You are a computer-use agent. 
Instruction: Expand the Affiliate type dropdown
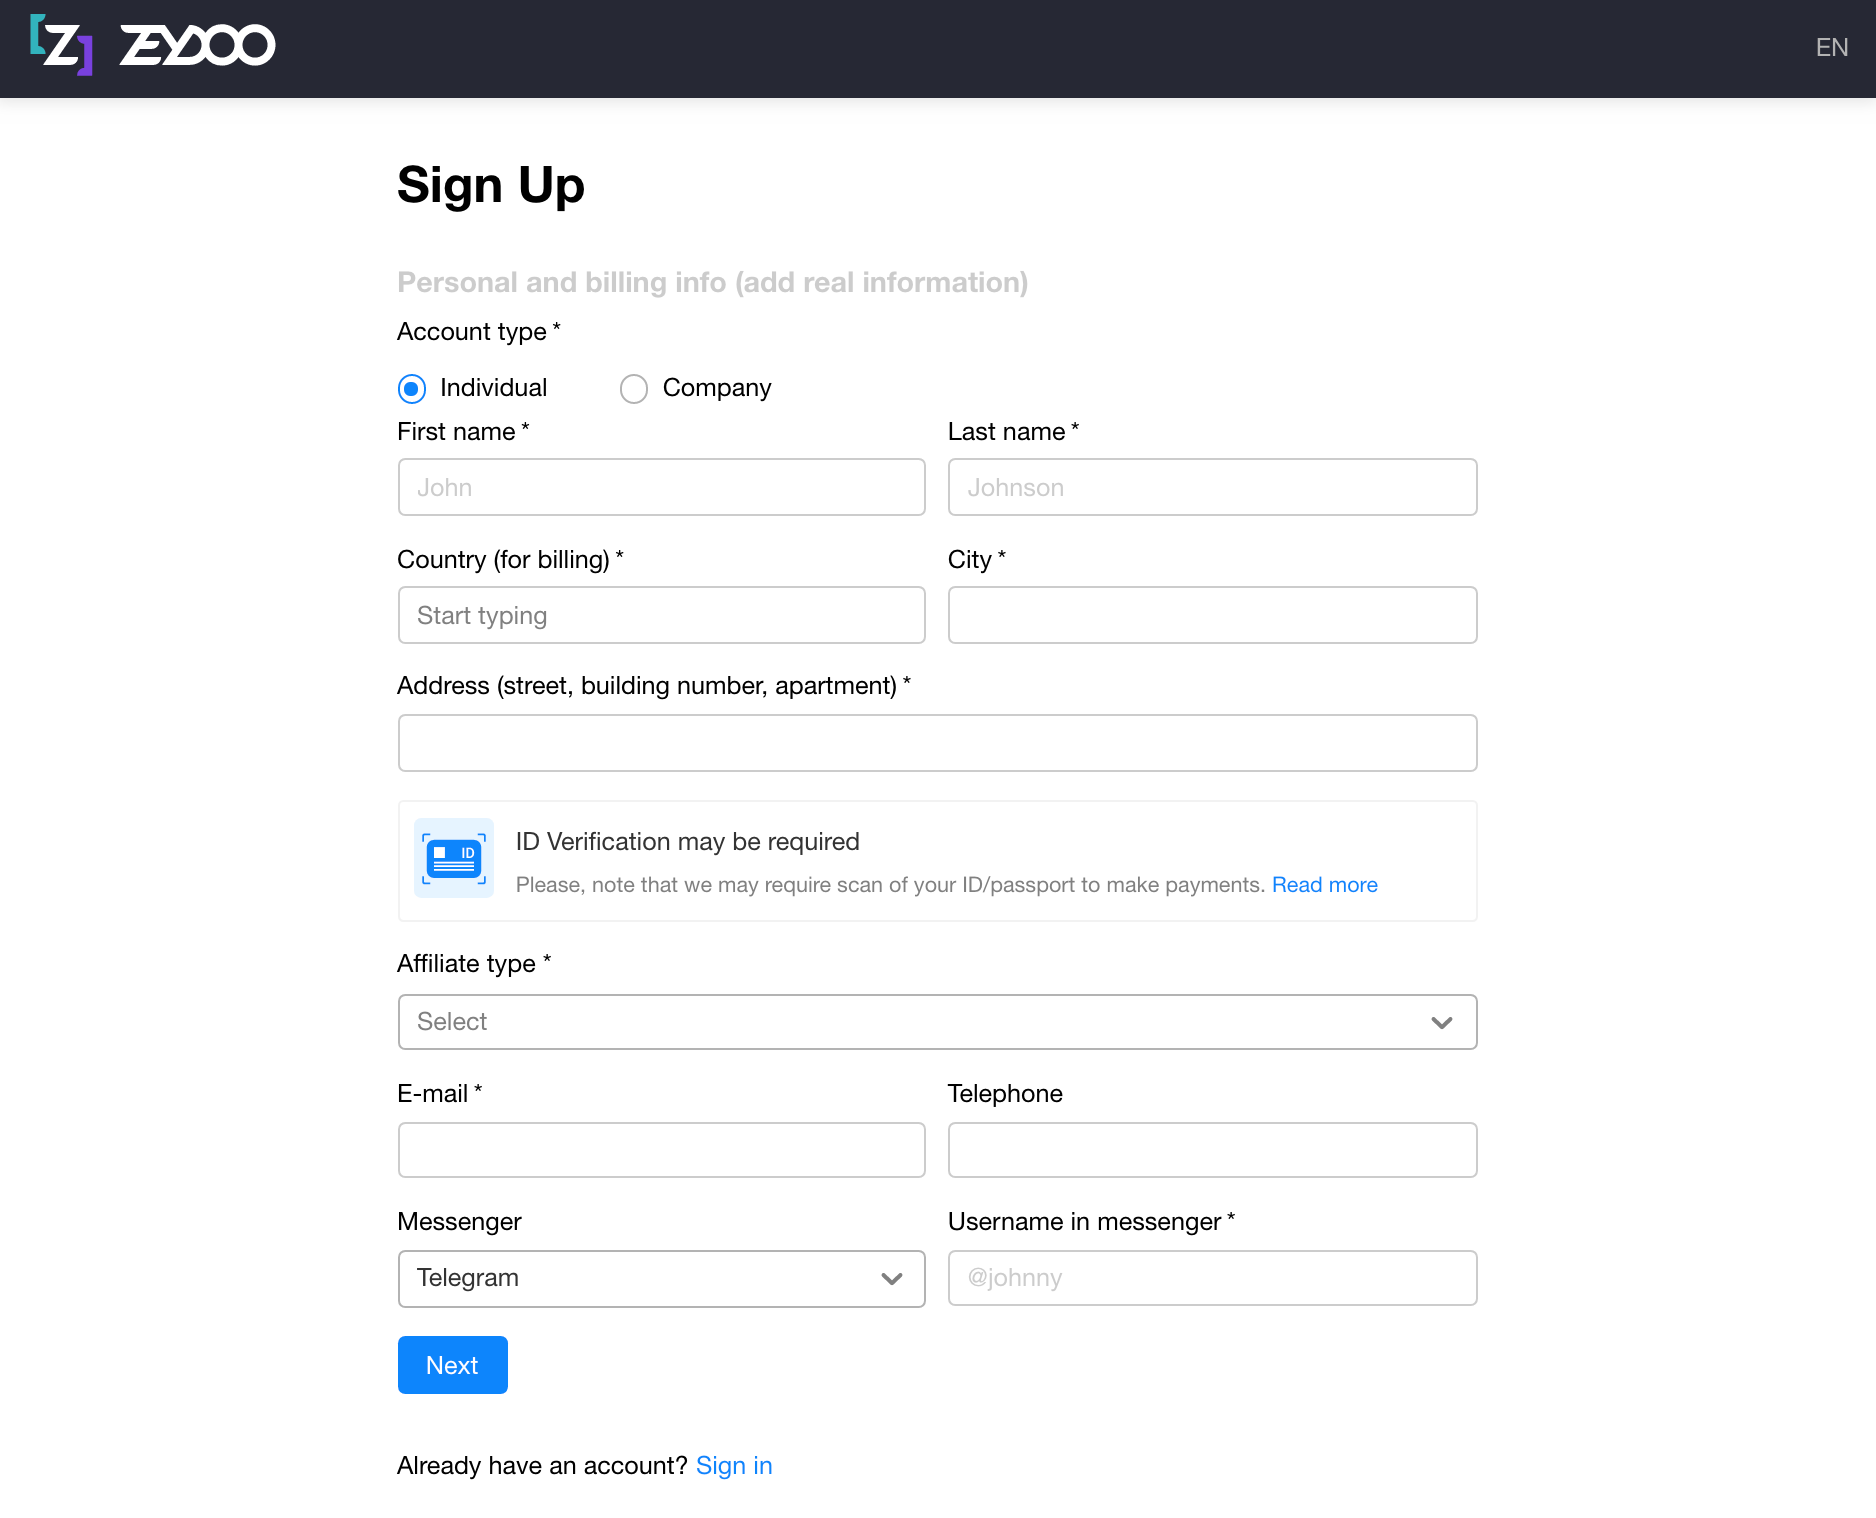coord(937,1022)
